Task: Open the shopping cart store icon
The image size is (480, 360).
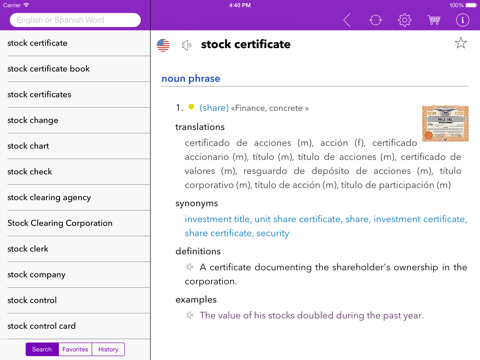Action: click(x=434, y=20)
